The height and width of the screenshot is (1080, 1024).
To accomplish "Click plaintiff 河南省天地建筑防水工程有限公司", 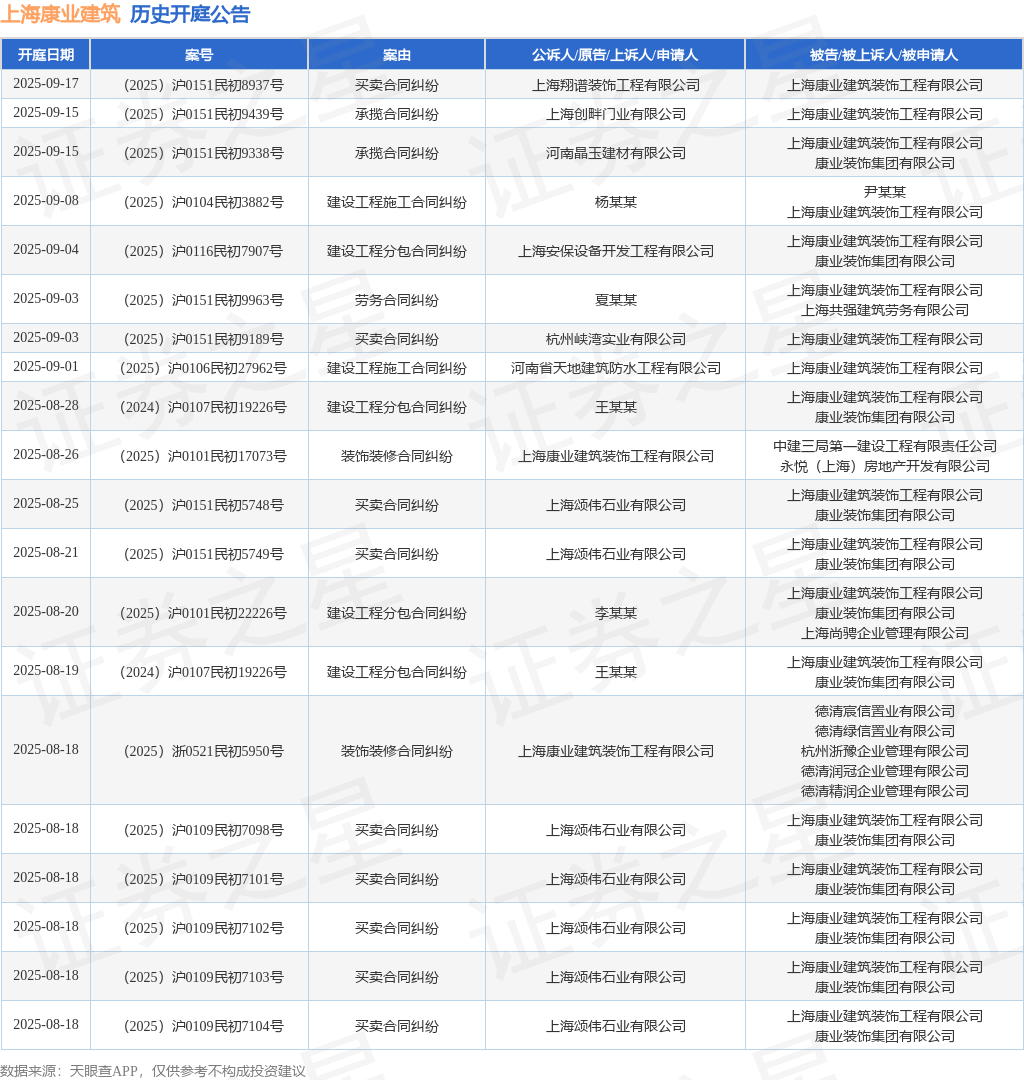I will coord(616,368).
